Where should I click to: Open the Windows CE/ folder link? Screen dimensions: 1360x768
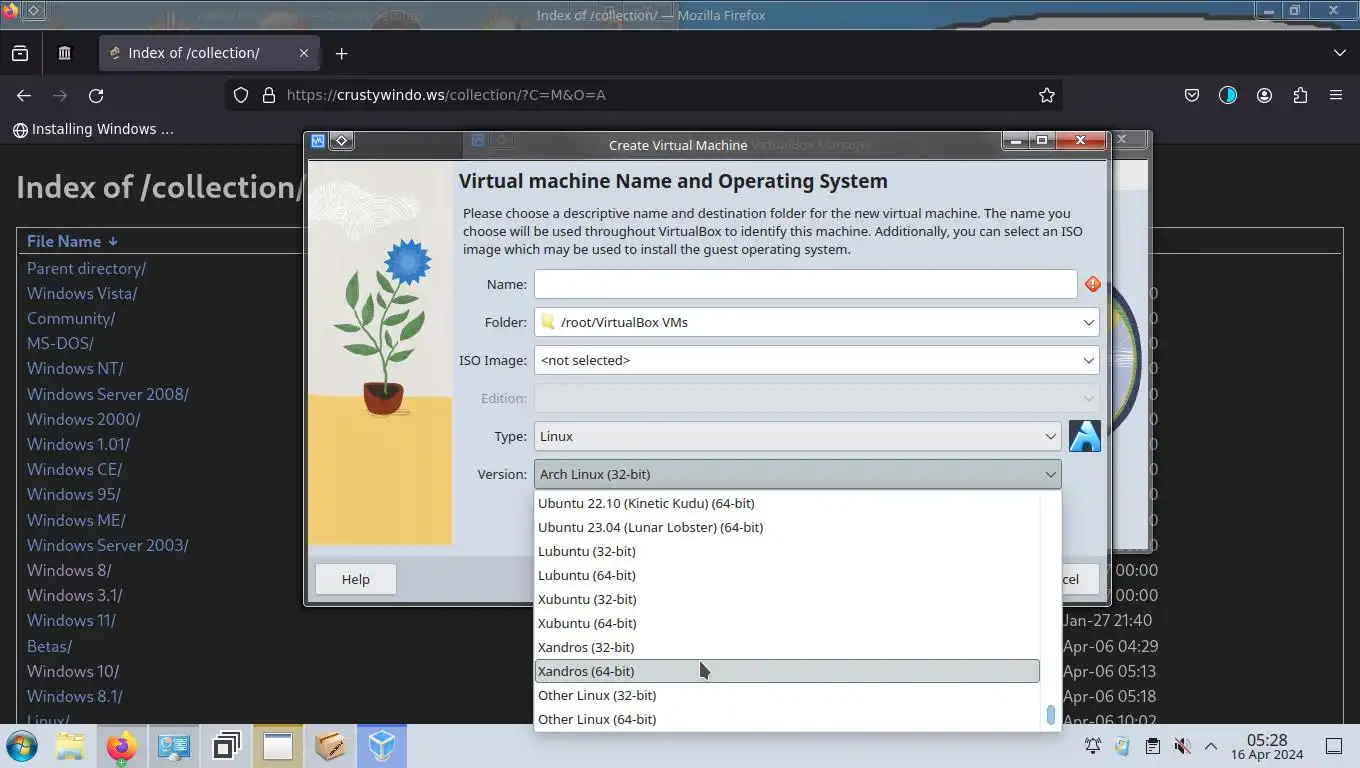coord(74,469)
